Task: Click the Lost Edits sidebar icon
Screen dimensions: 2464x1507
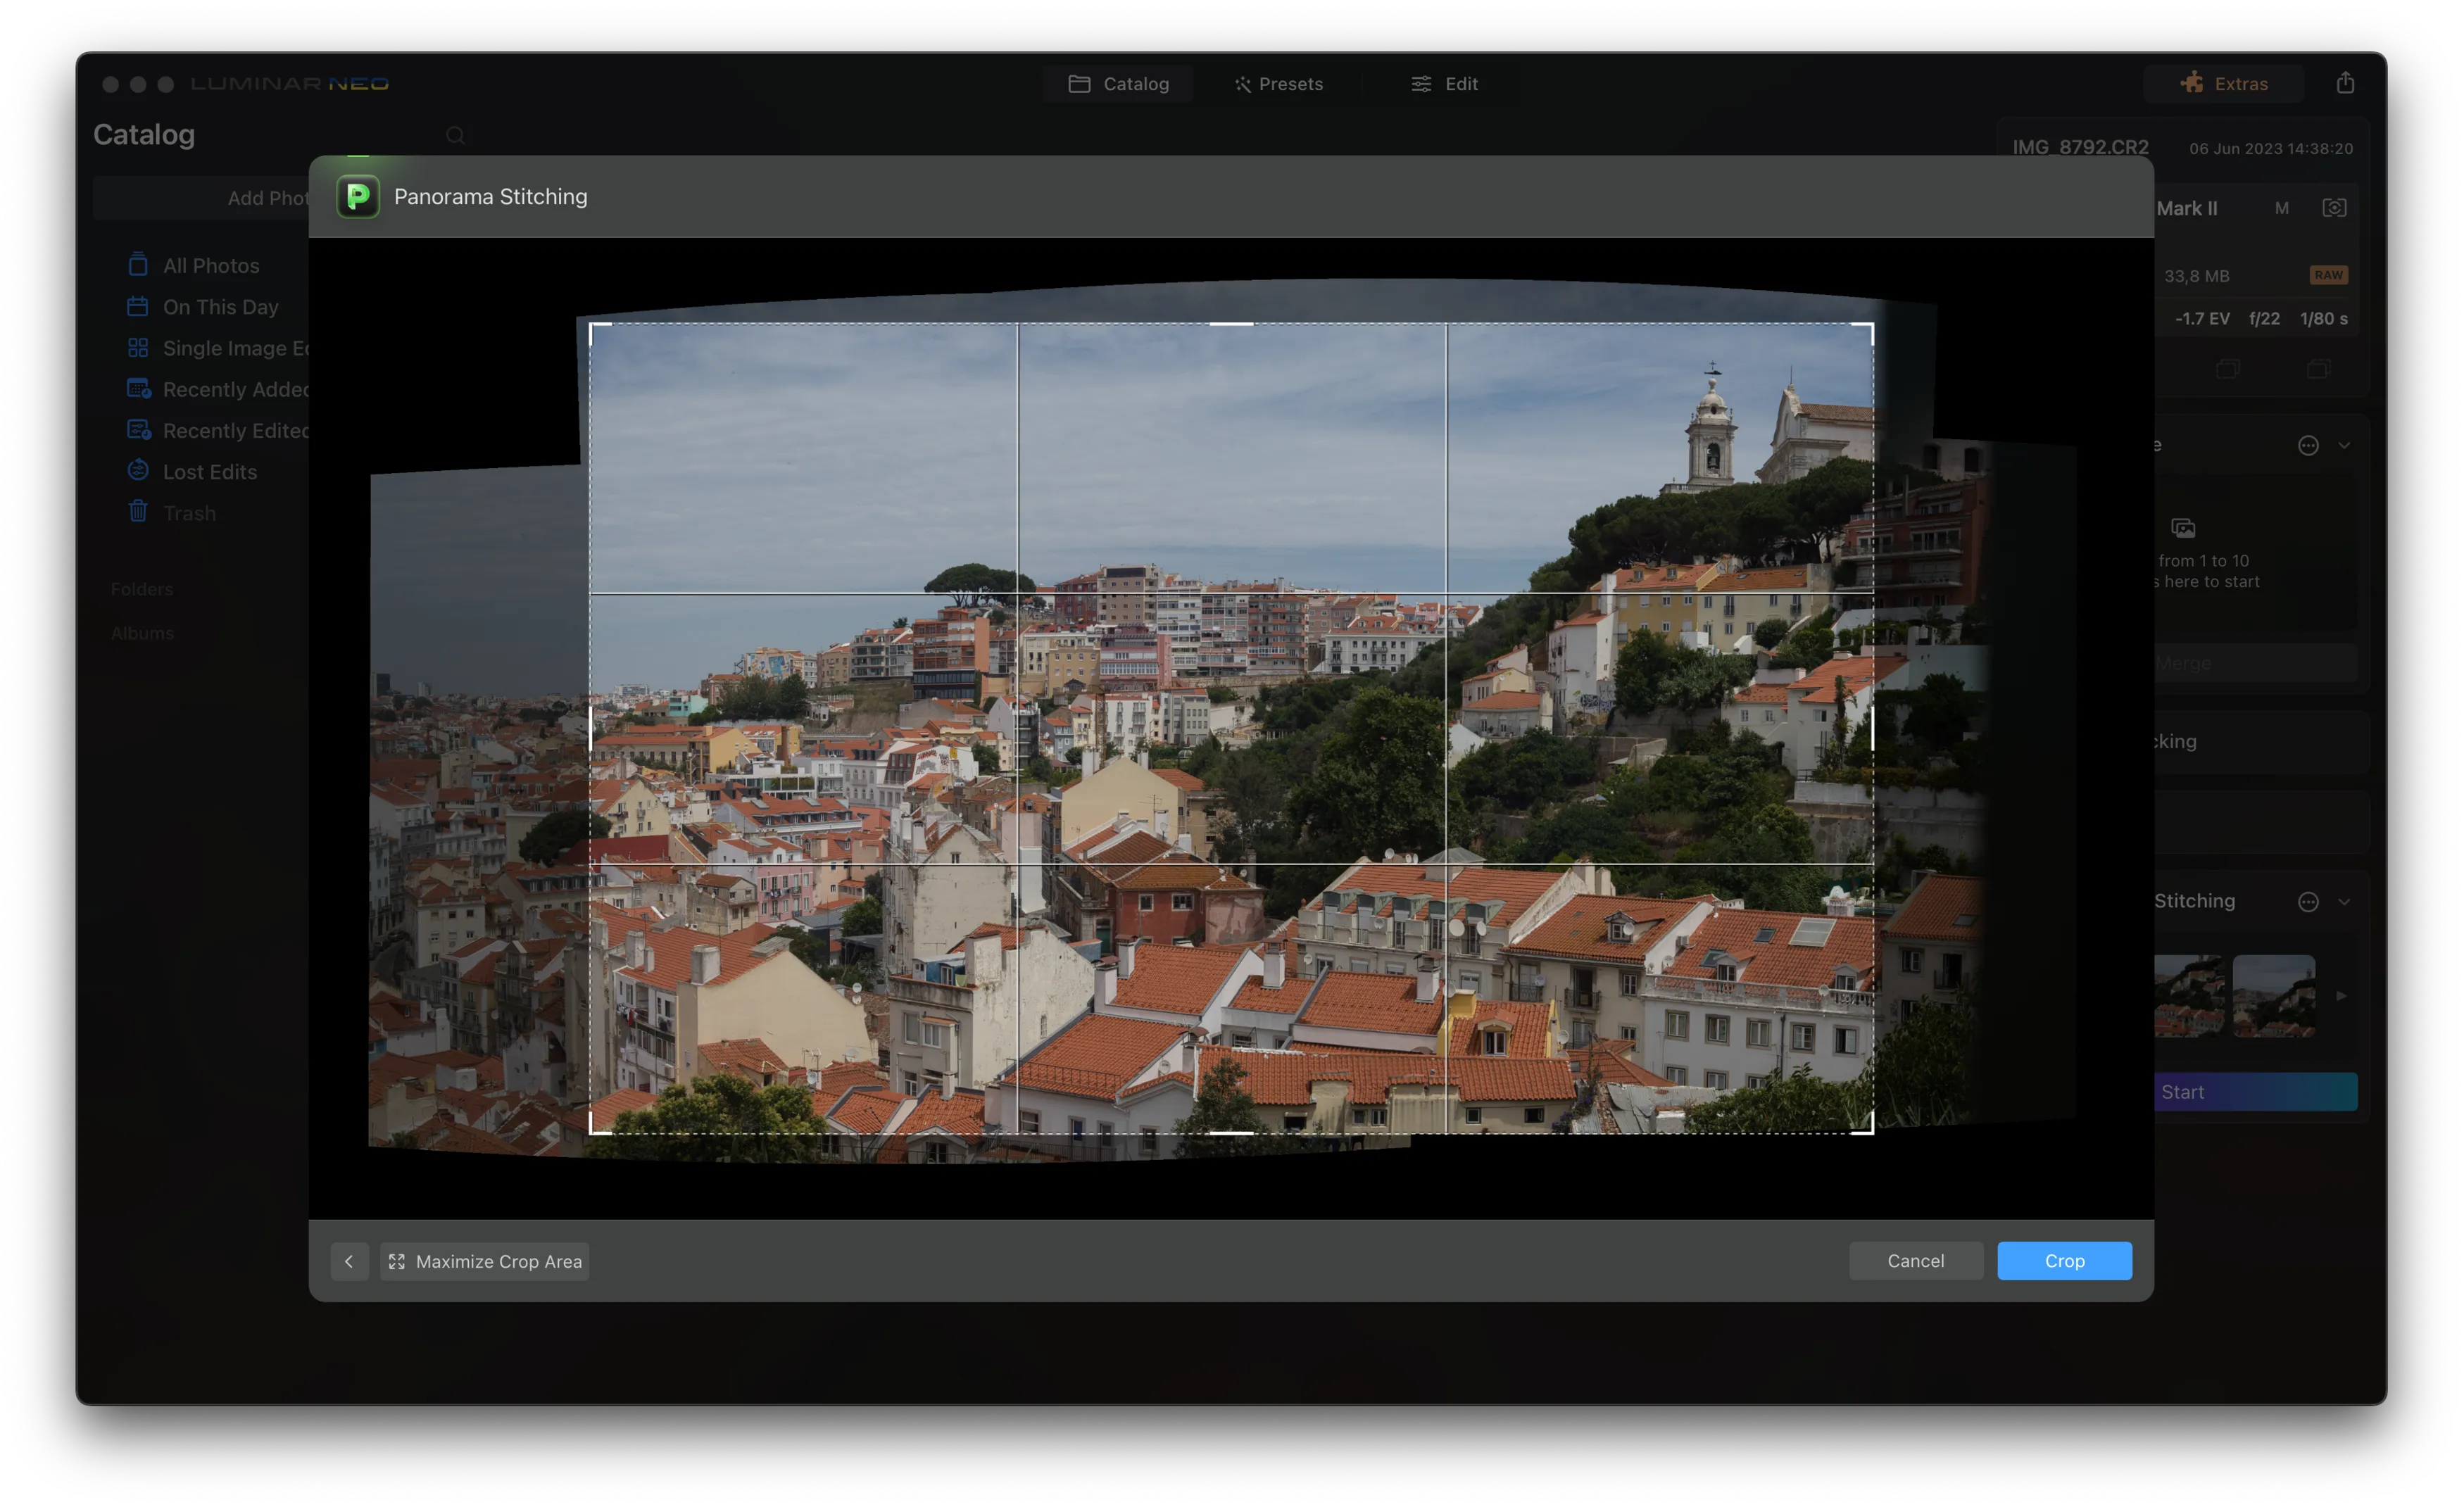Action: click(138, 471)
